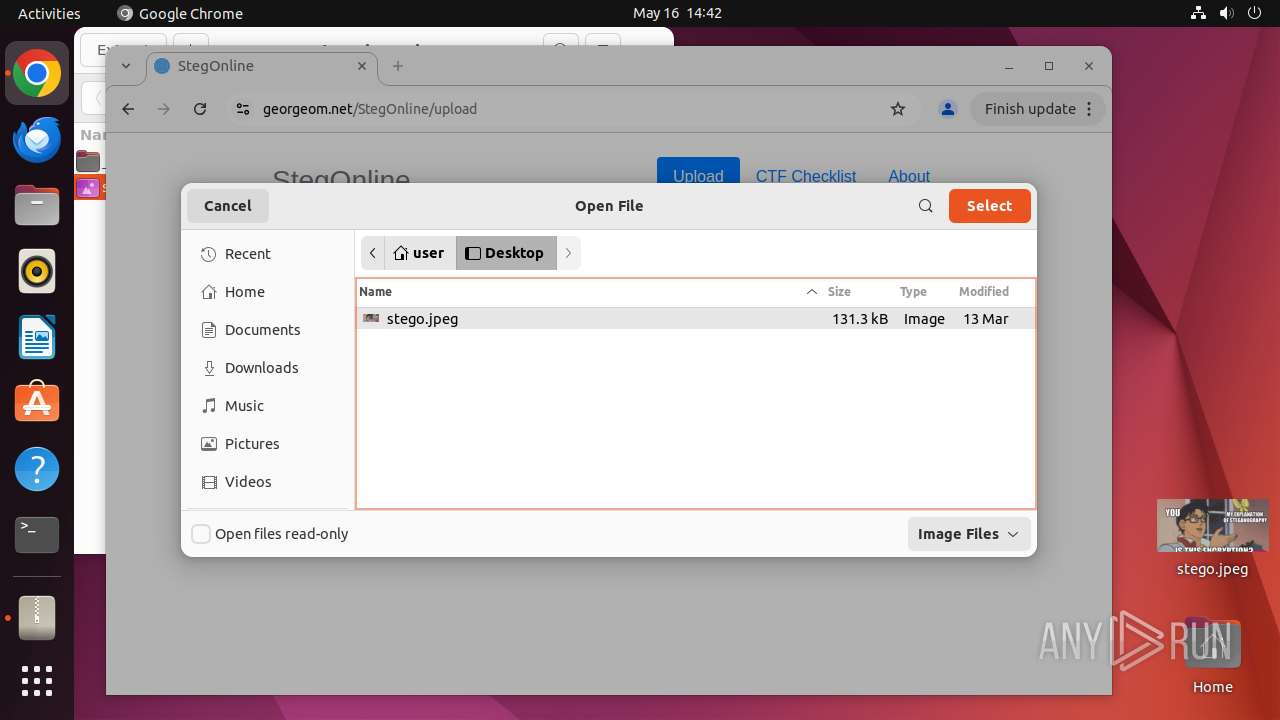Open the Home folder desktop icon
This screenshot has height=720, width=1280.
click(1212, 656)
